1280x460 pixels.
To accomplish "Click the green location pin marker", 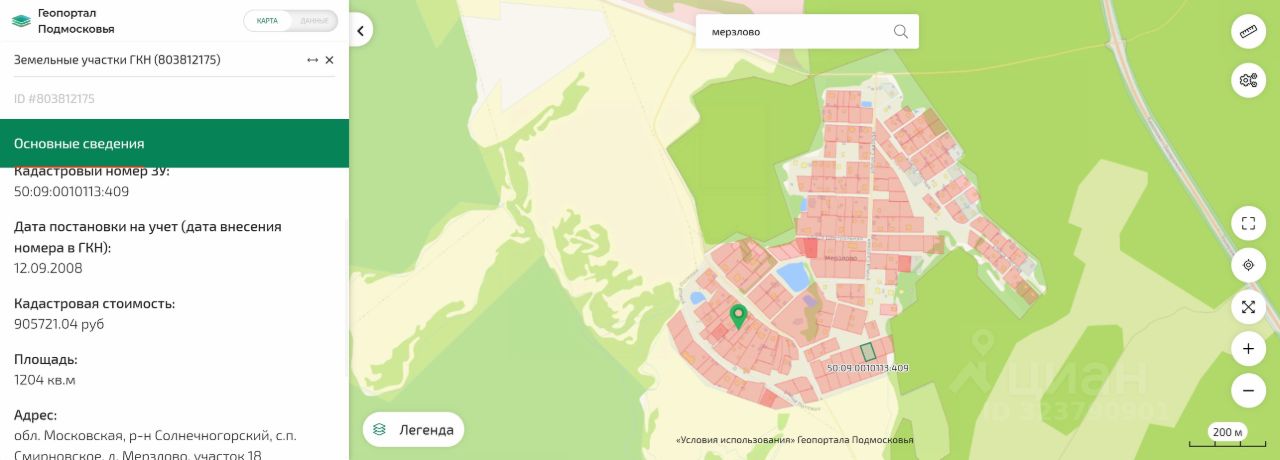I will coord(738,318).
